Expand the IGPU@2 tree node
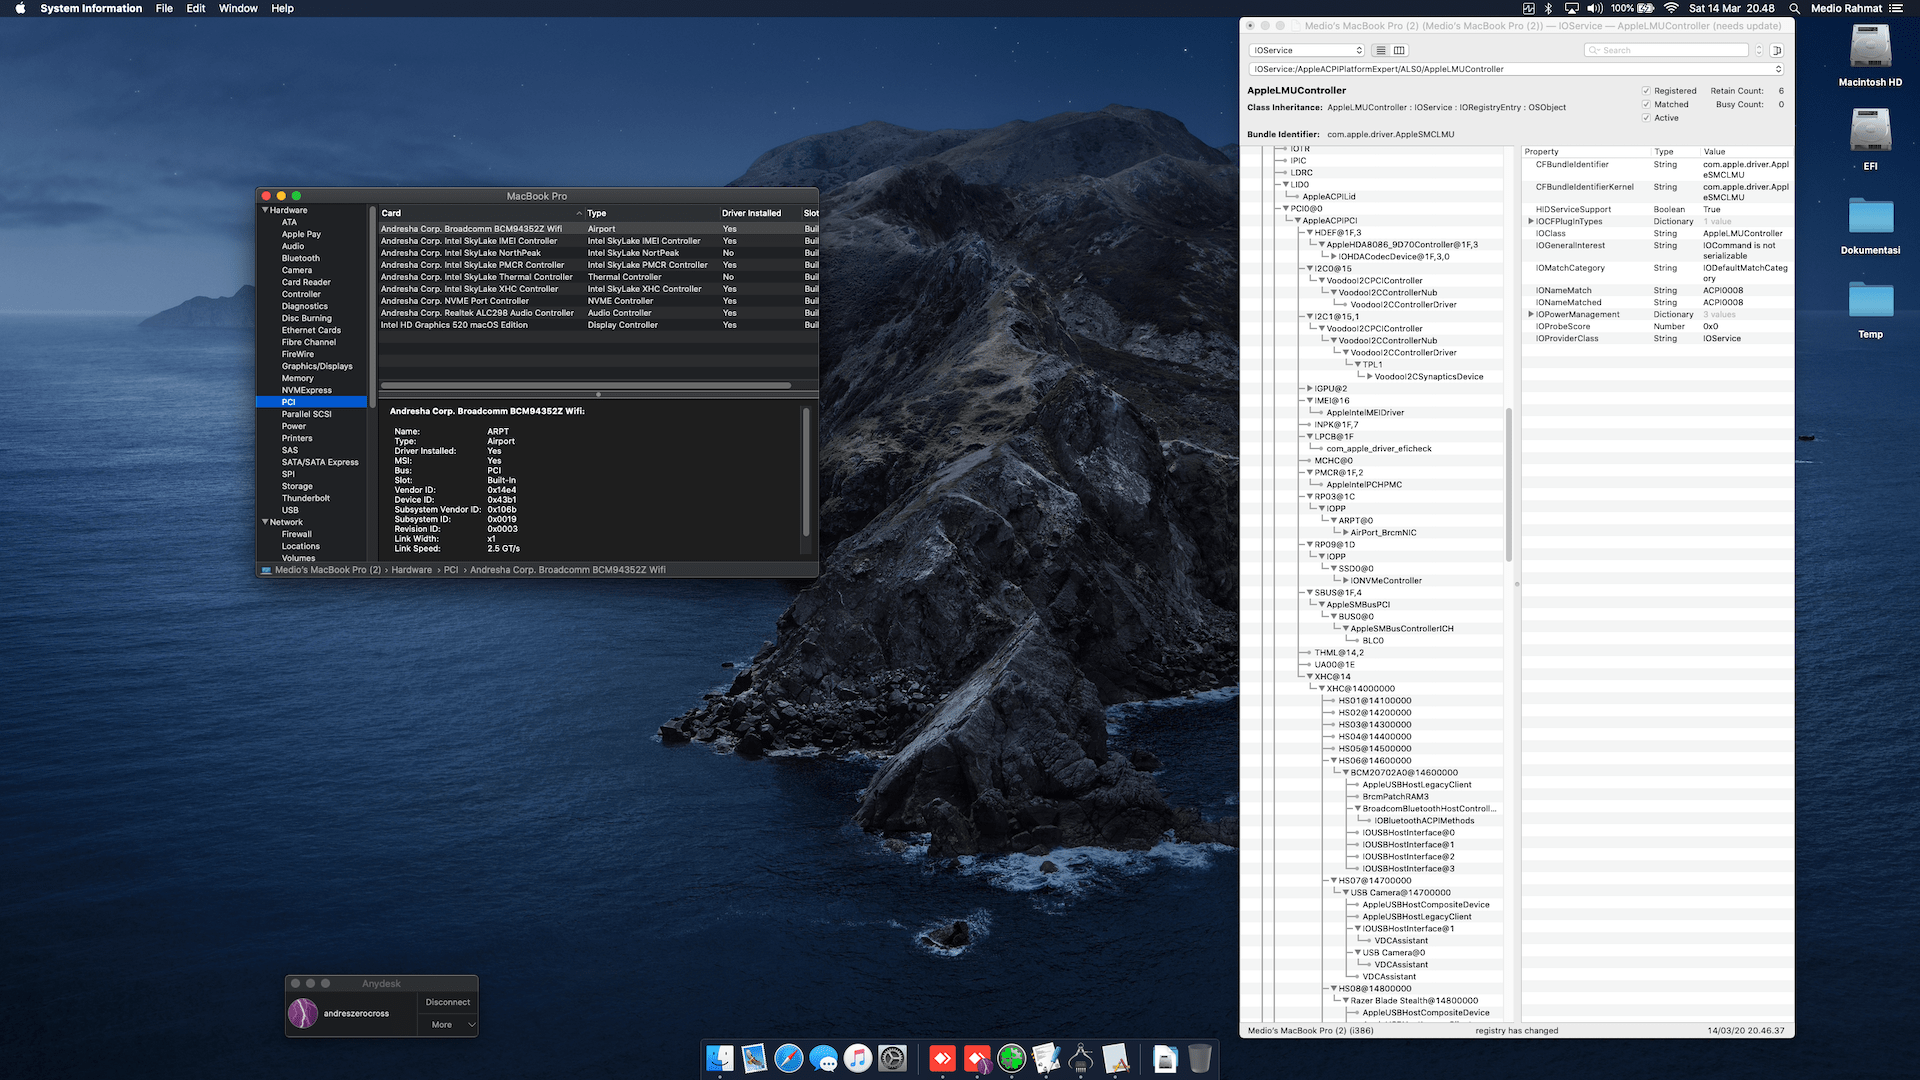Screen dimensions: 1920x1080 click(1310, 389)
